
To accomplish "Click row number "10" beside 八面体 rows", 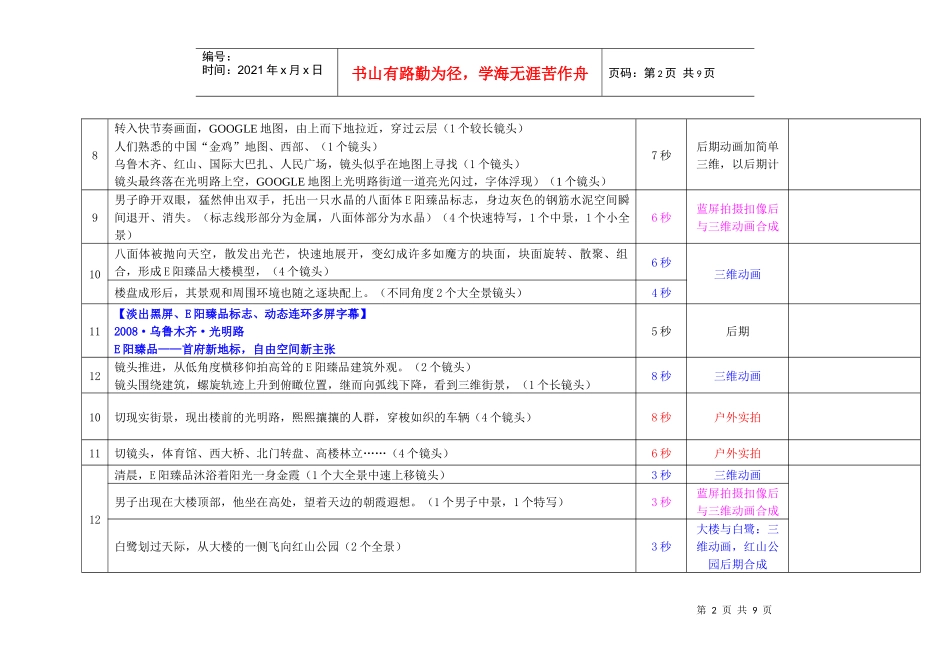I will [95, 274].
